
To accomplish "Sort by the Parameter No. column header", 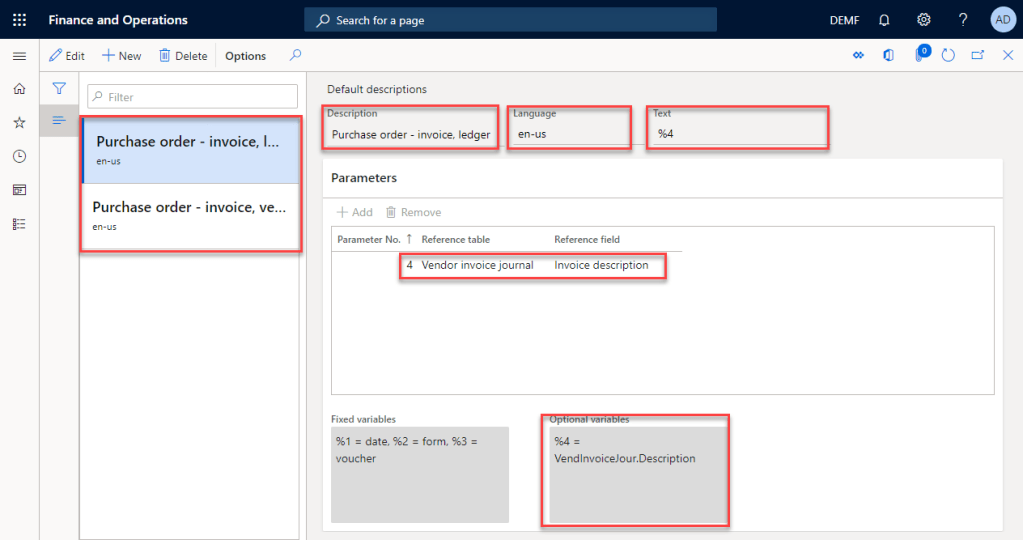I will coord(369,239).
